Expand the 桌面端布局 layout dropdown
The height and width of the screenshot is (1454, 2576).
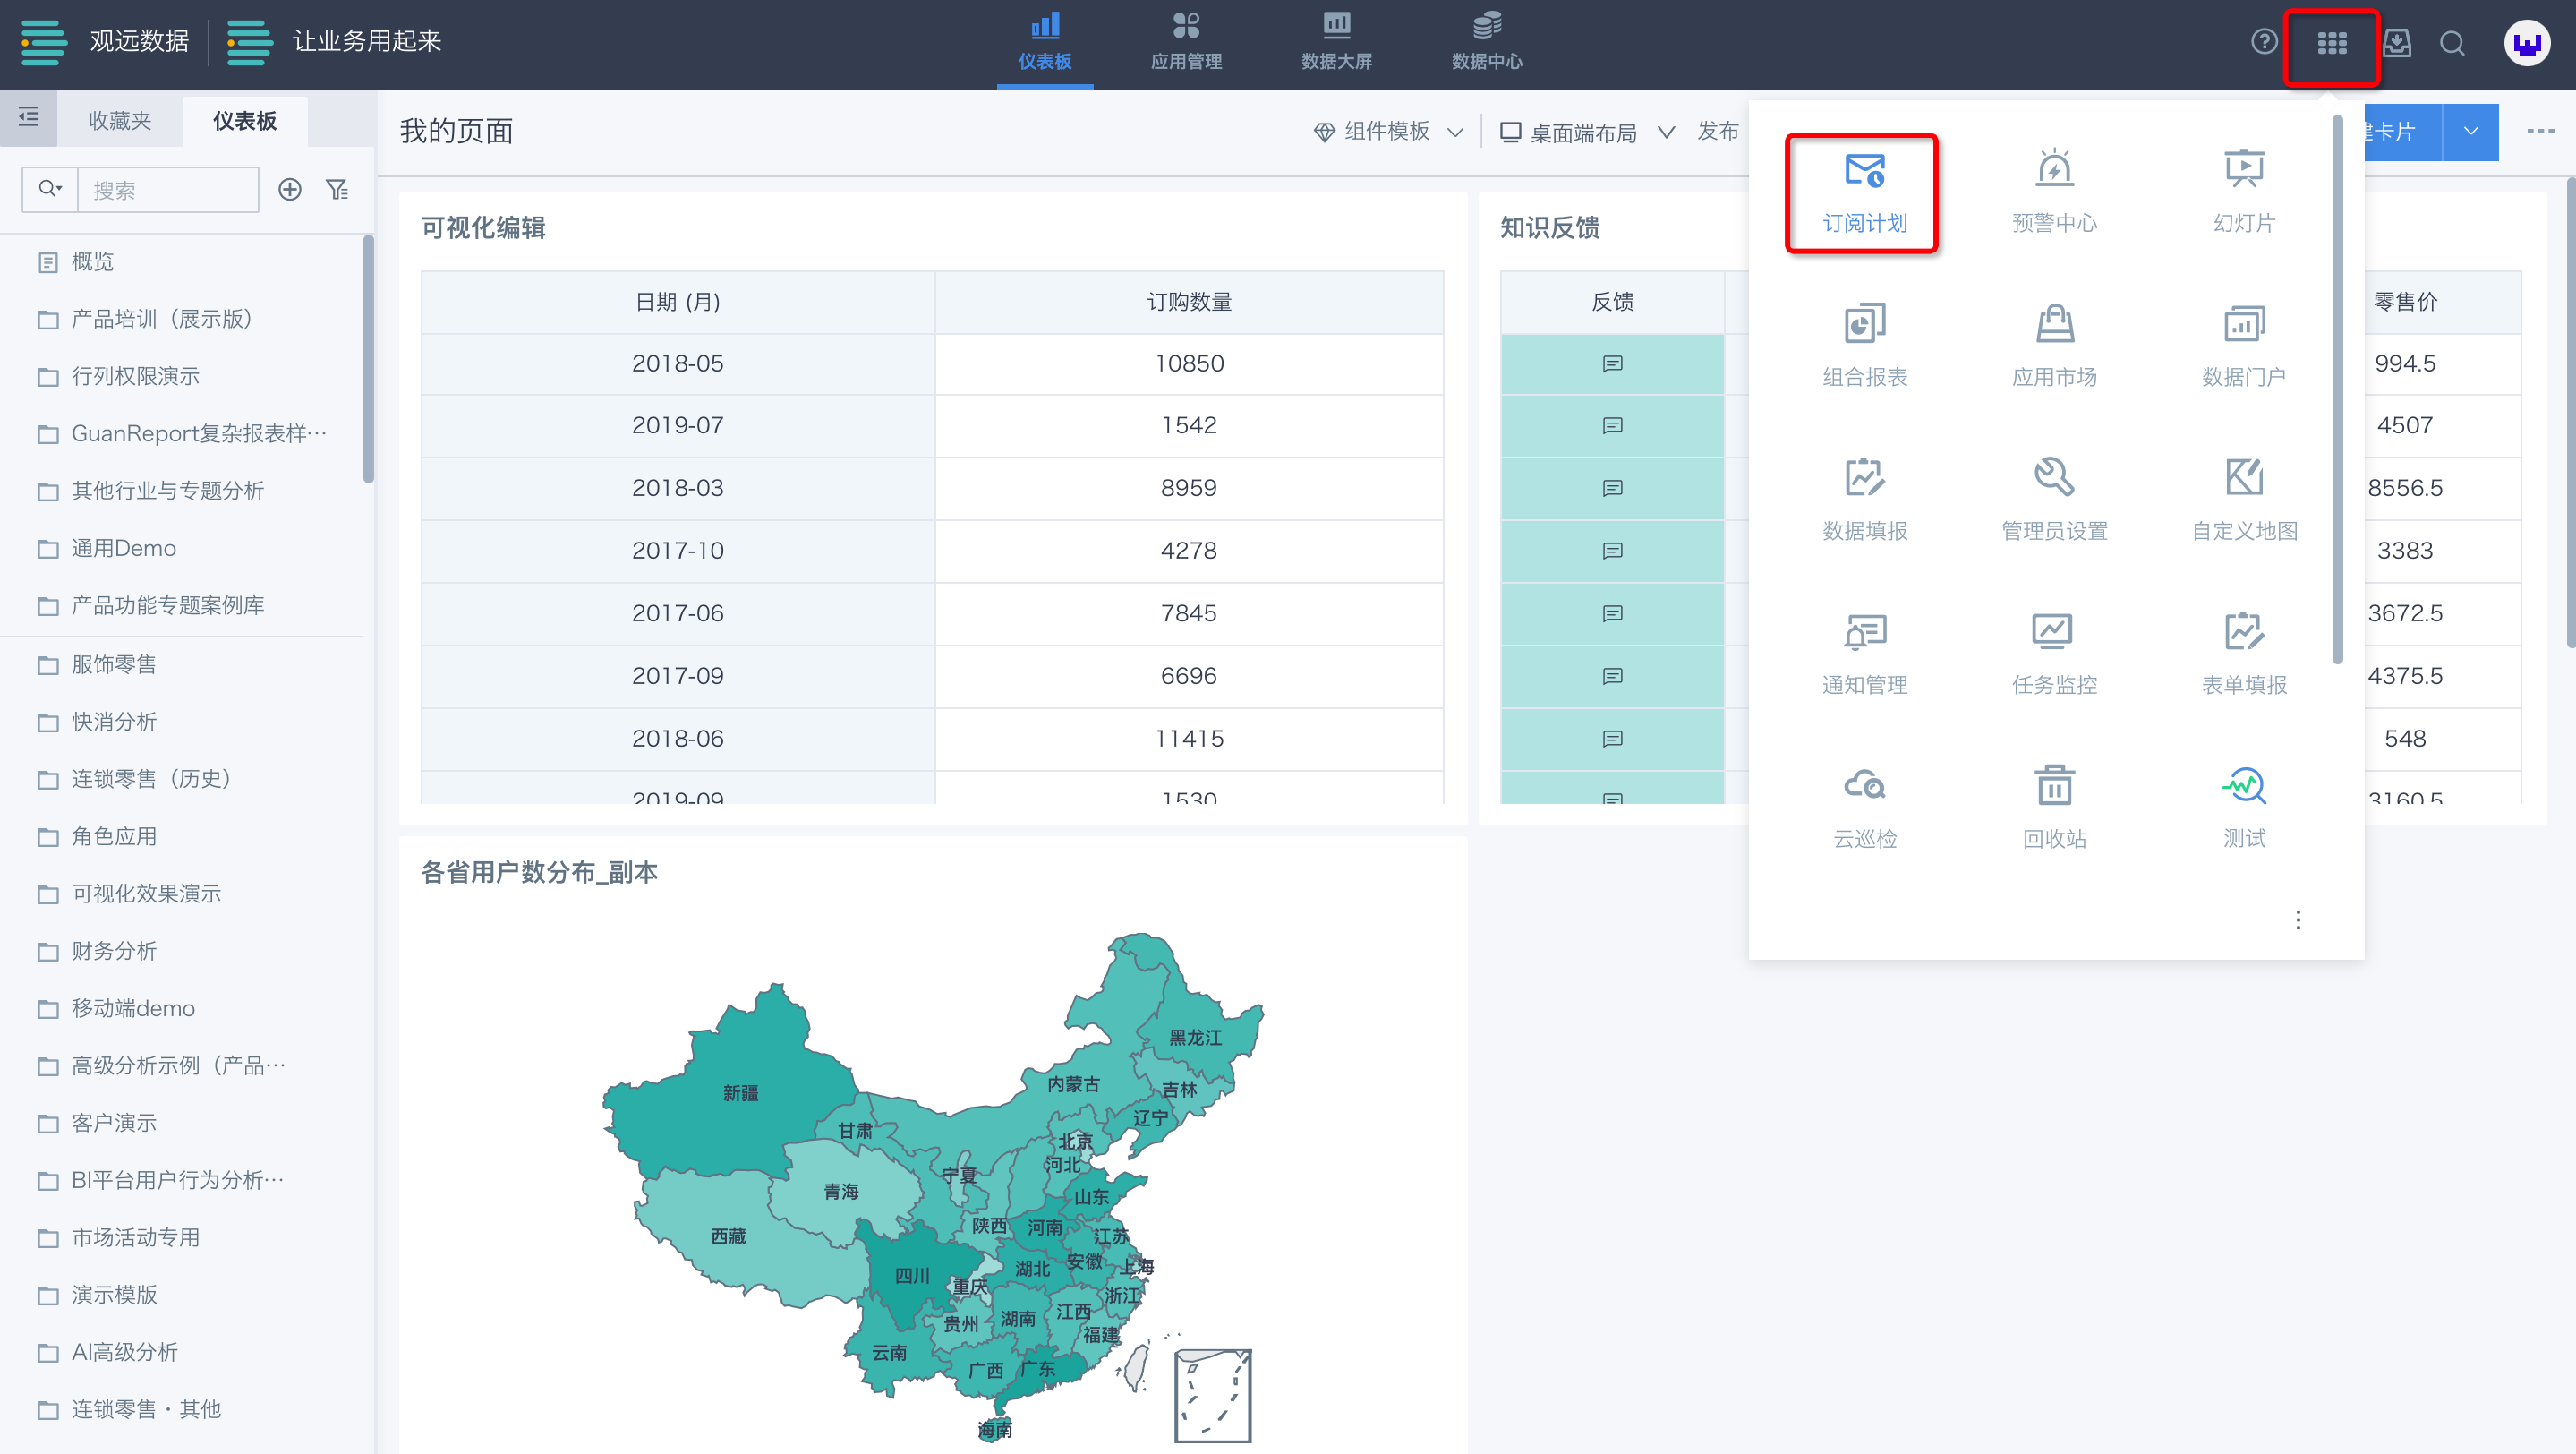(1586, 132)
